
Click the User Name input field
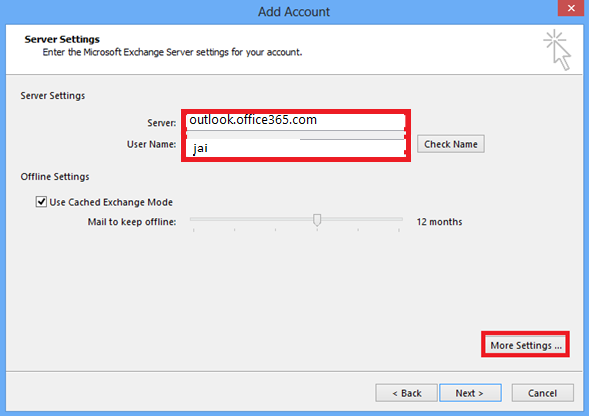coord(296,148)
